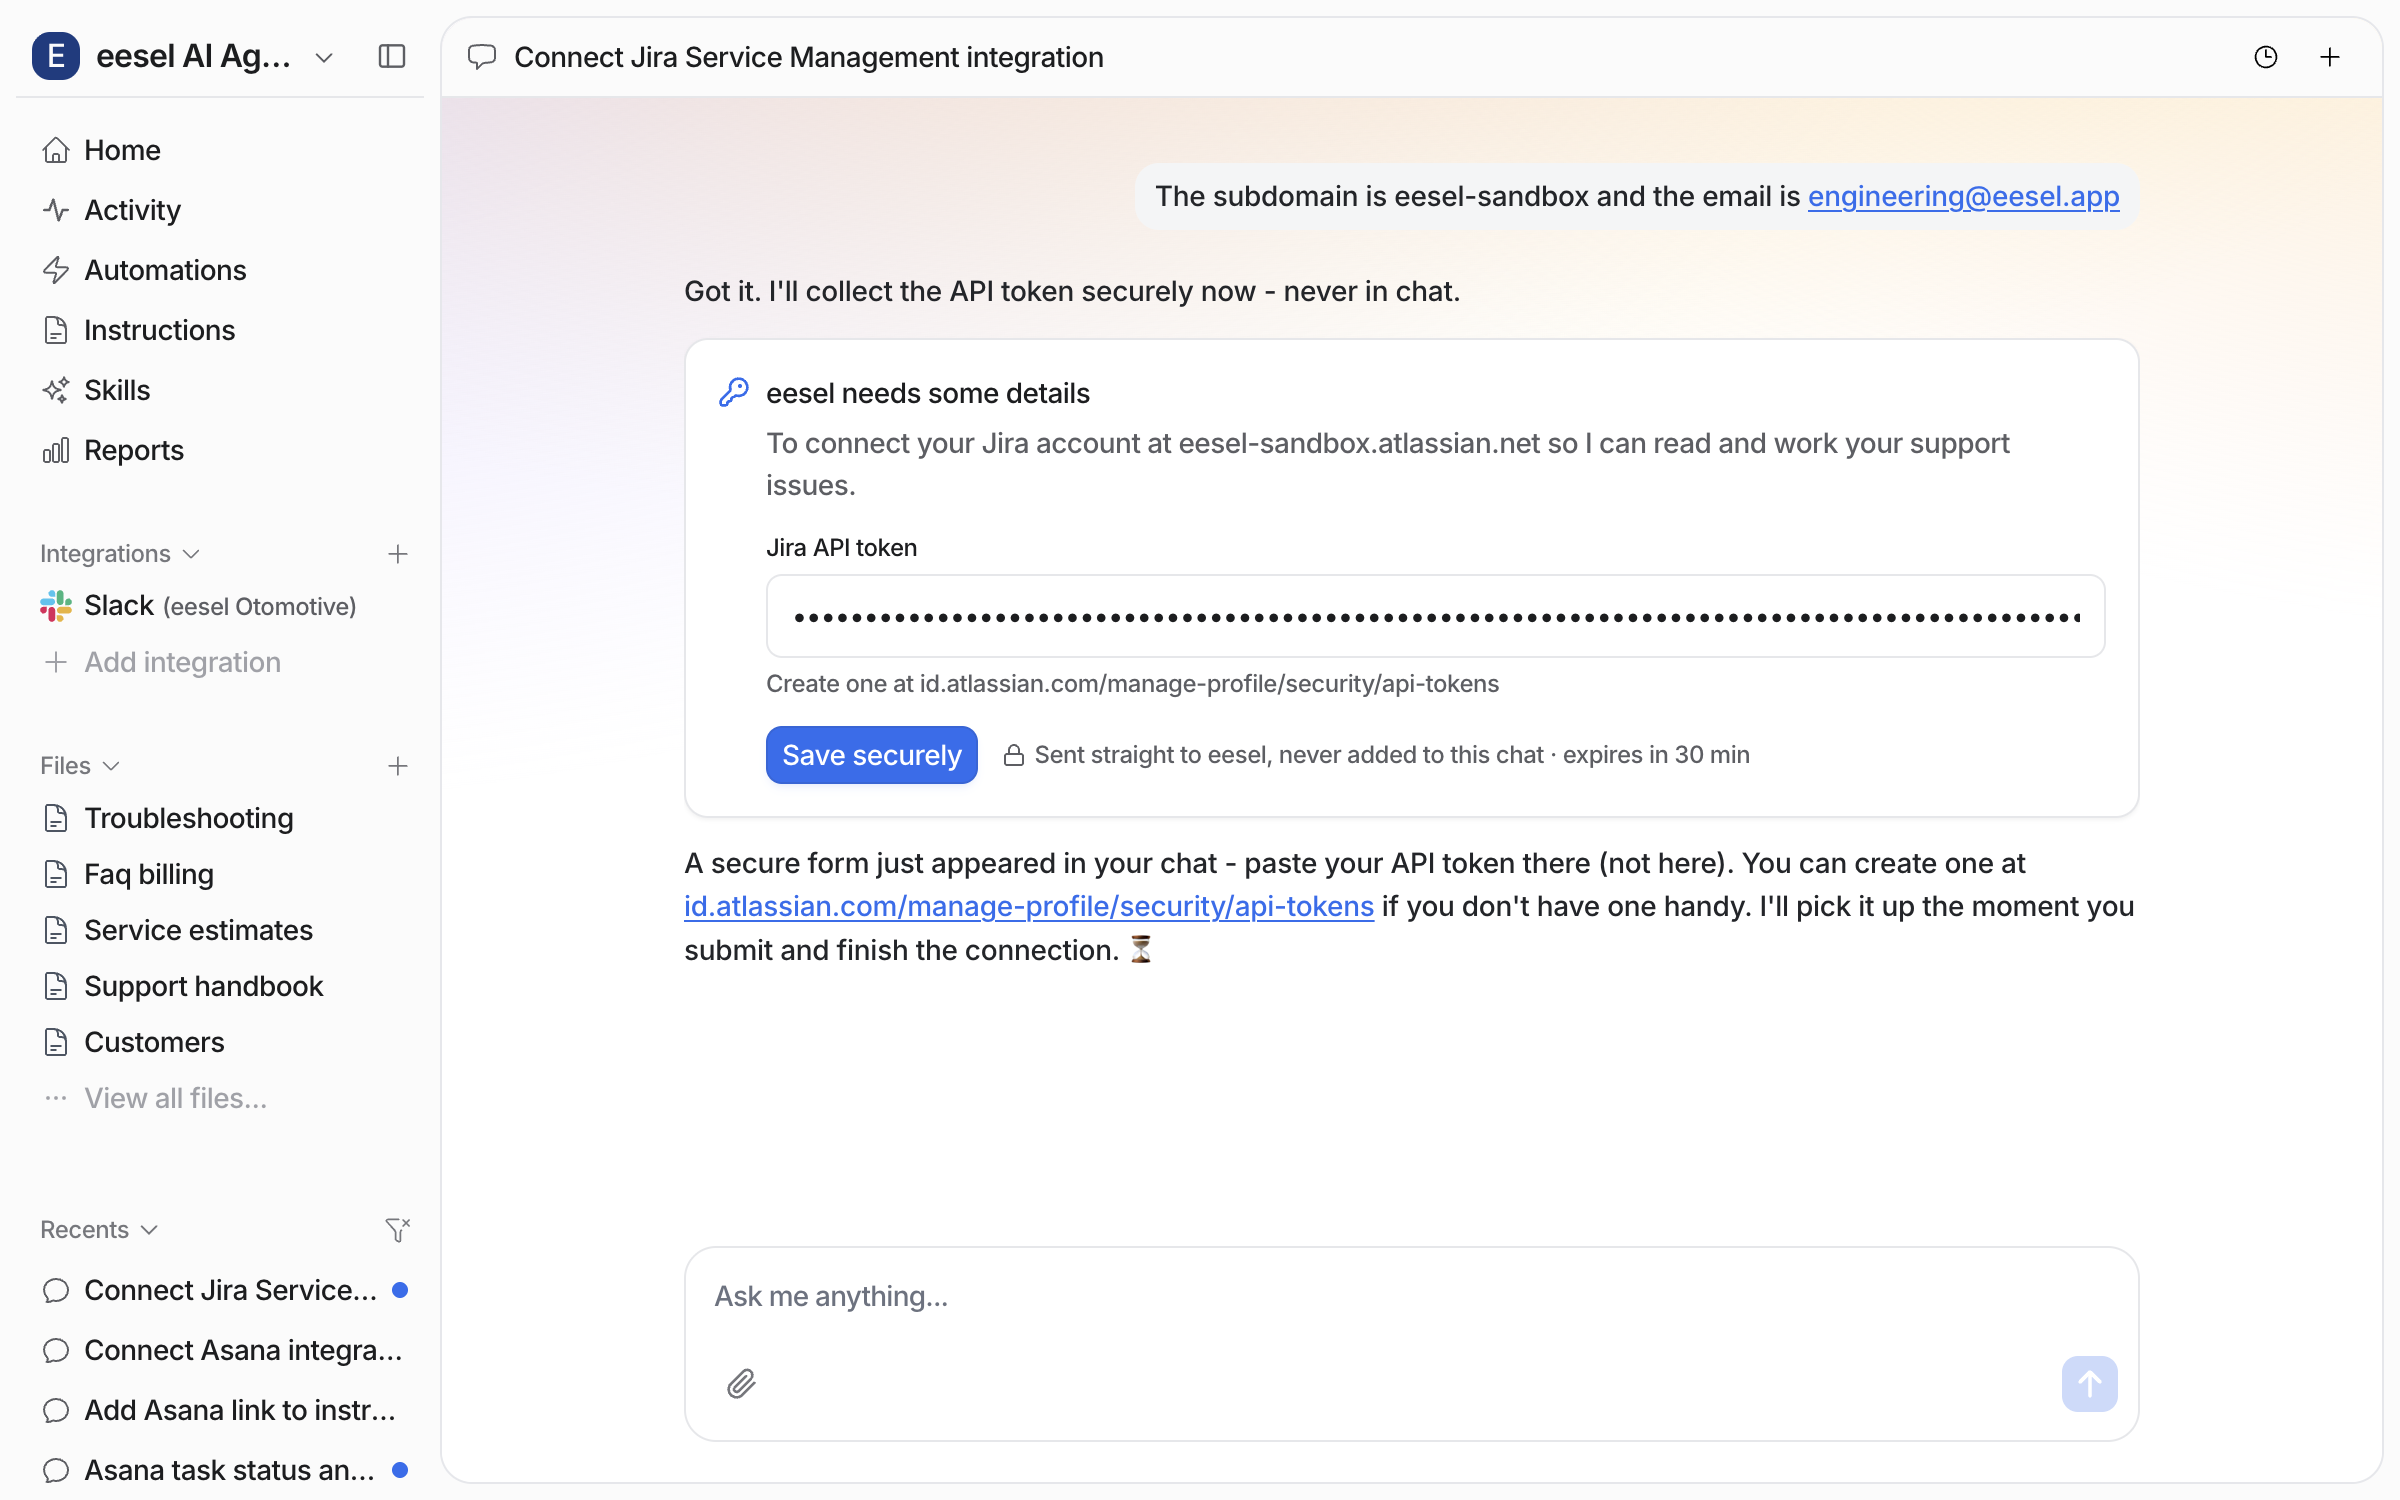Click the Skills sparkle icon
Screen dimensions: 2400x1500
56,390
